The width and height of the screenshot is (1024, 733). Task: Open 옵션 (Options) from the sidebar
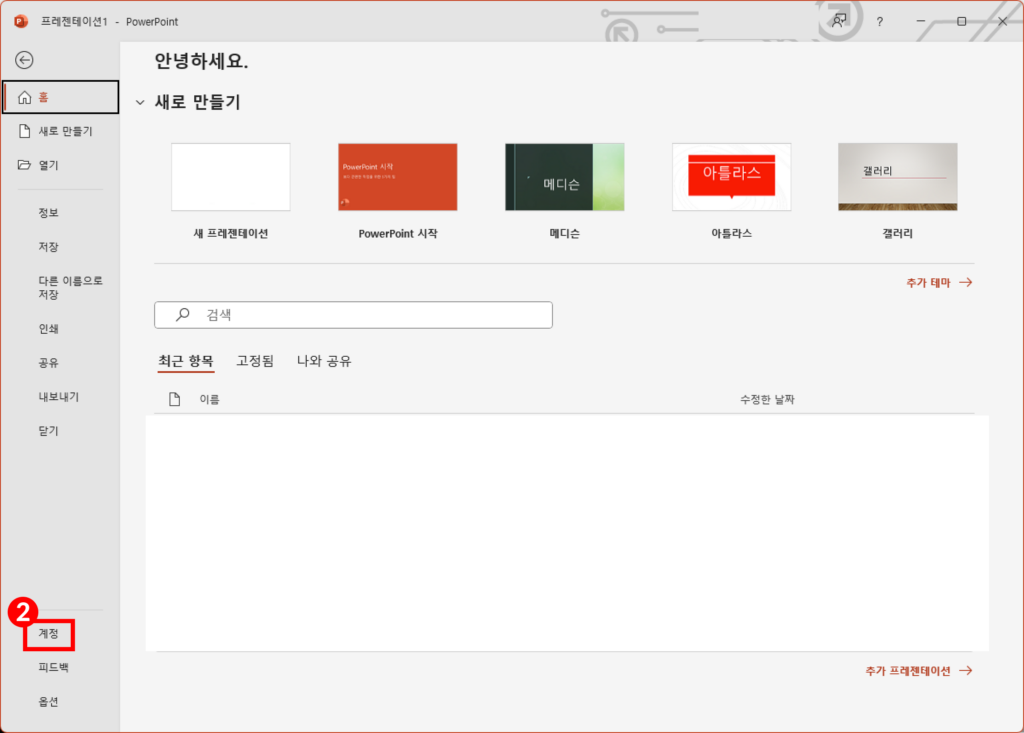coord(48,702)
